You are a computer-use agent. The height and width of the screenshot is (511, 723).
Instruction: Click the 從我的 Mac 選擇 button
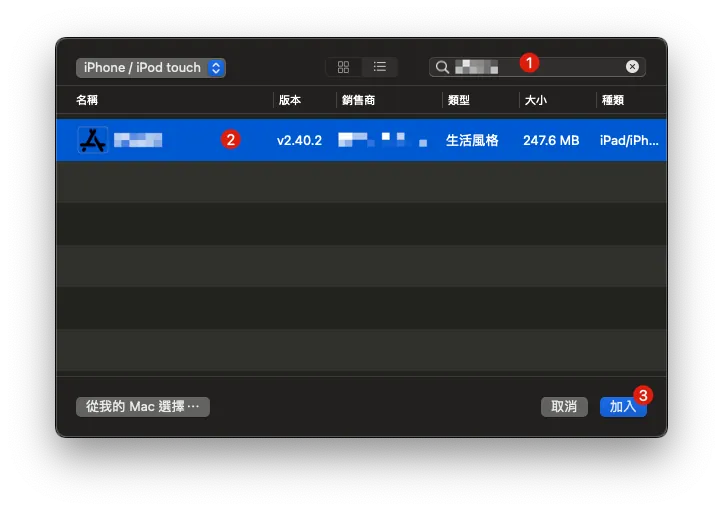143,407
